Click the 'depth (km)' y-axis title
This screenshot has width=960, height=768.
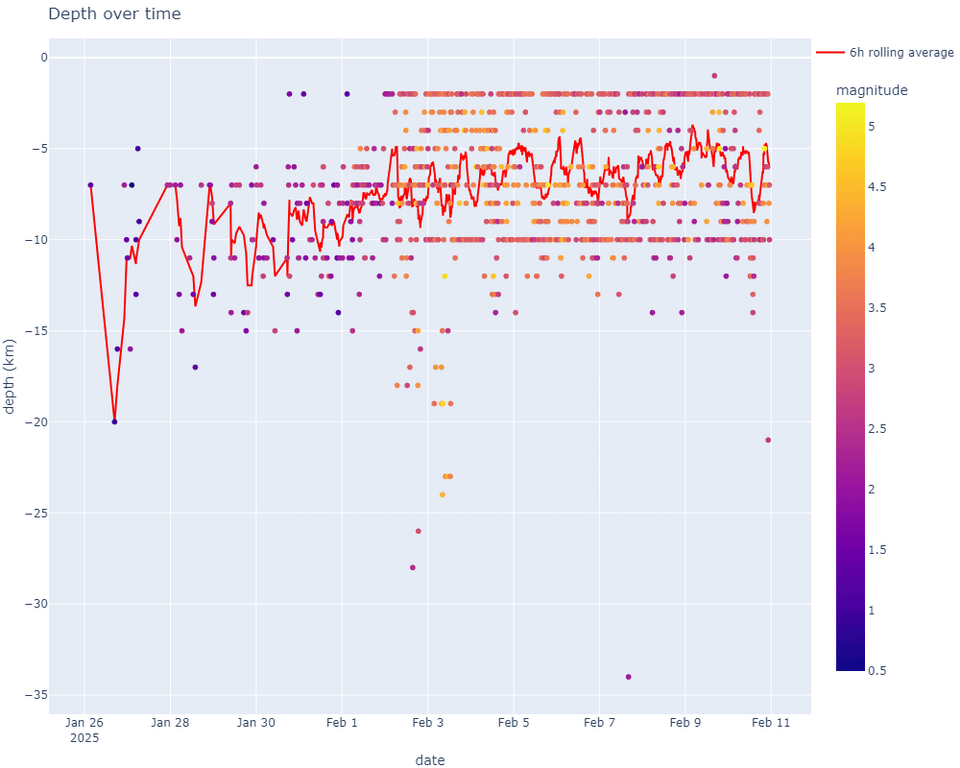point(9,376)
